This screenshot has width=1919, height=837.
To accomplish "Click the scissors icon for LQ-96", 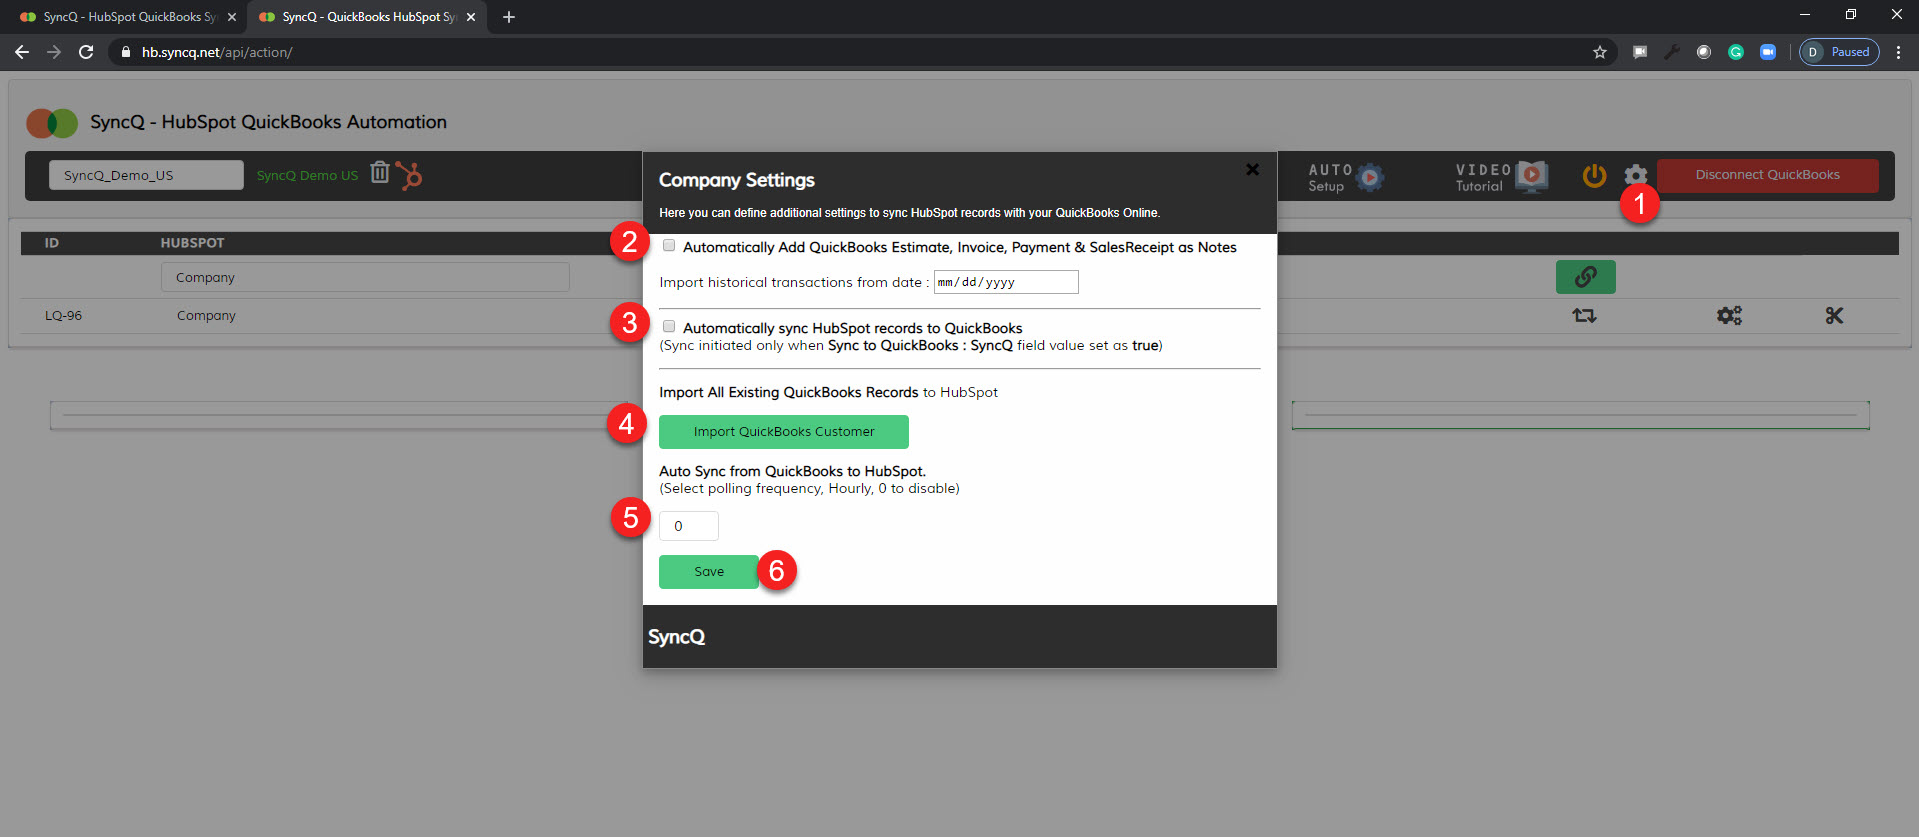I will click(x=1834, y=316).
